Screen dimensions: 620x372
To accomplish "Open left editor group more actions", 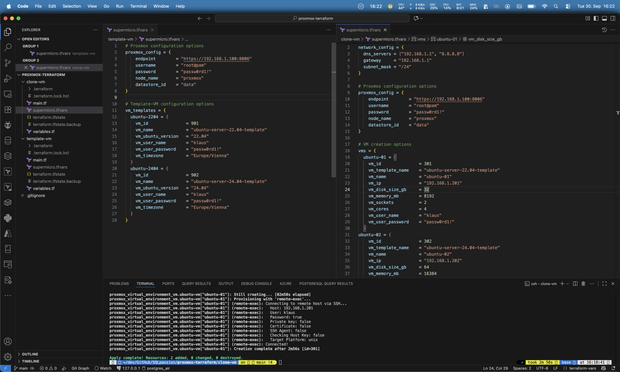I will (x=328, y=30).
